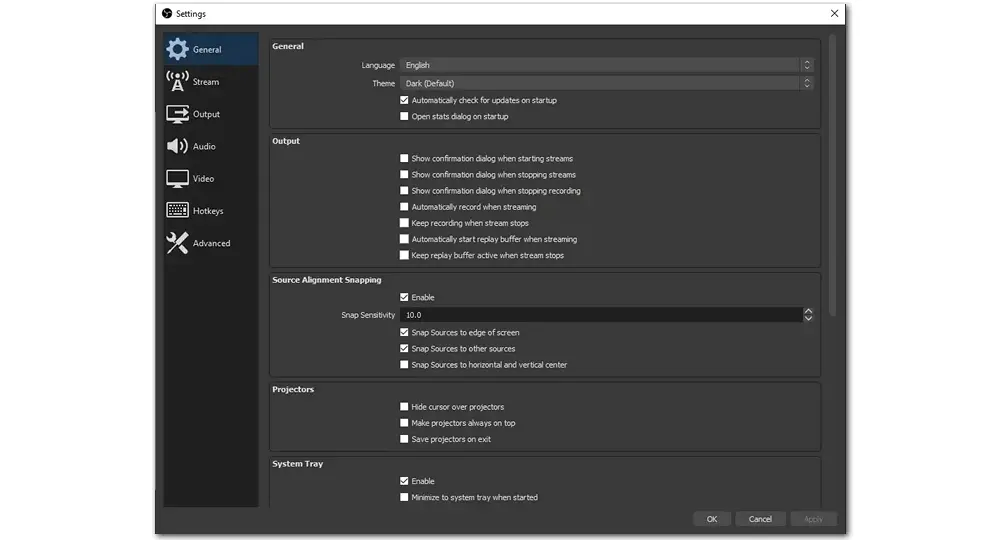Click the Hotkeys keyboard icon
1000x540 pixels.
pos(177,210)
